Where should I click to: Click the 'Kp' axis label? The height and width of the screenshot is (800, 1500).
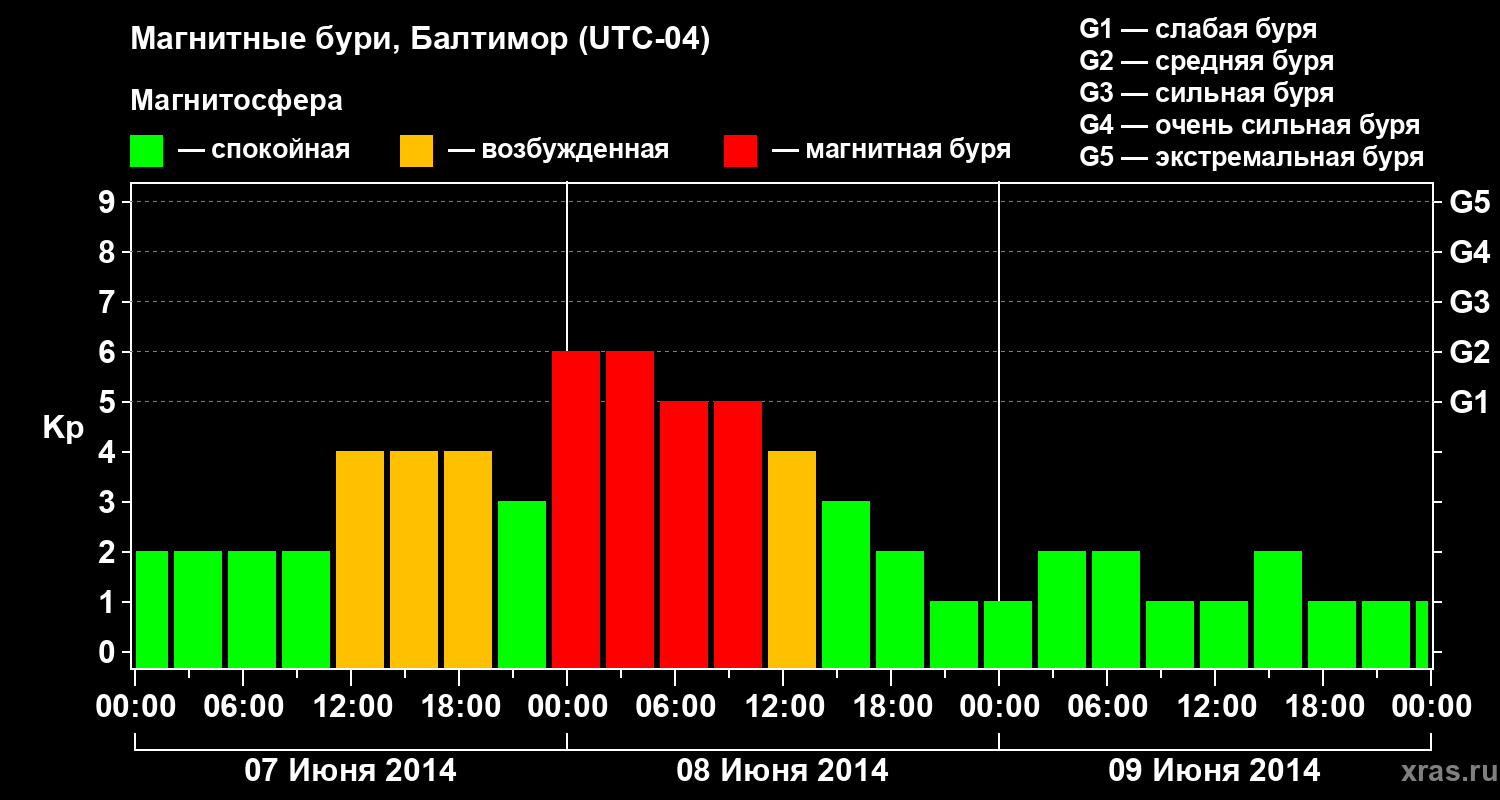62,428
